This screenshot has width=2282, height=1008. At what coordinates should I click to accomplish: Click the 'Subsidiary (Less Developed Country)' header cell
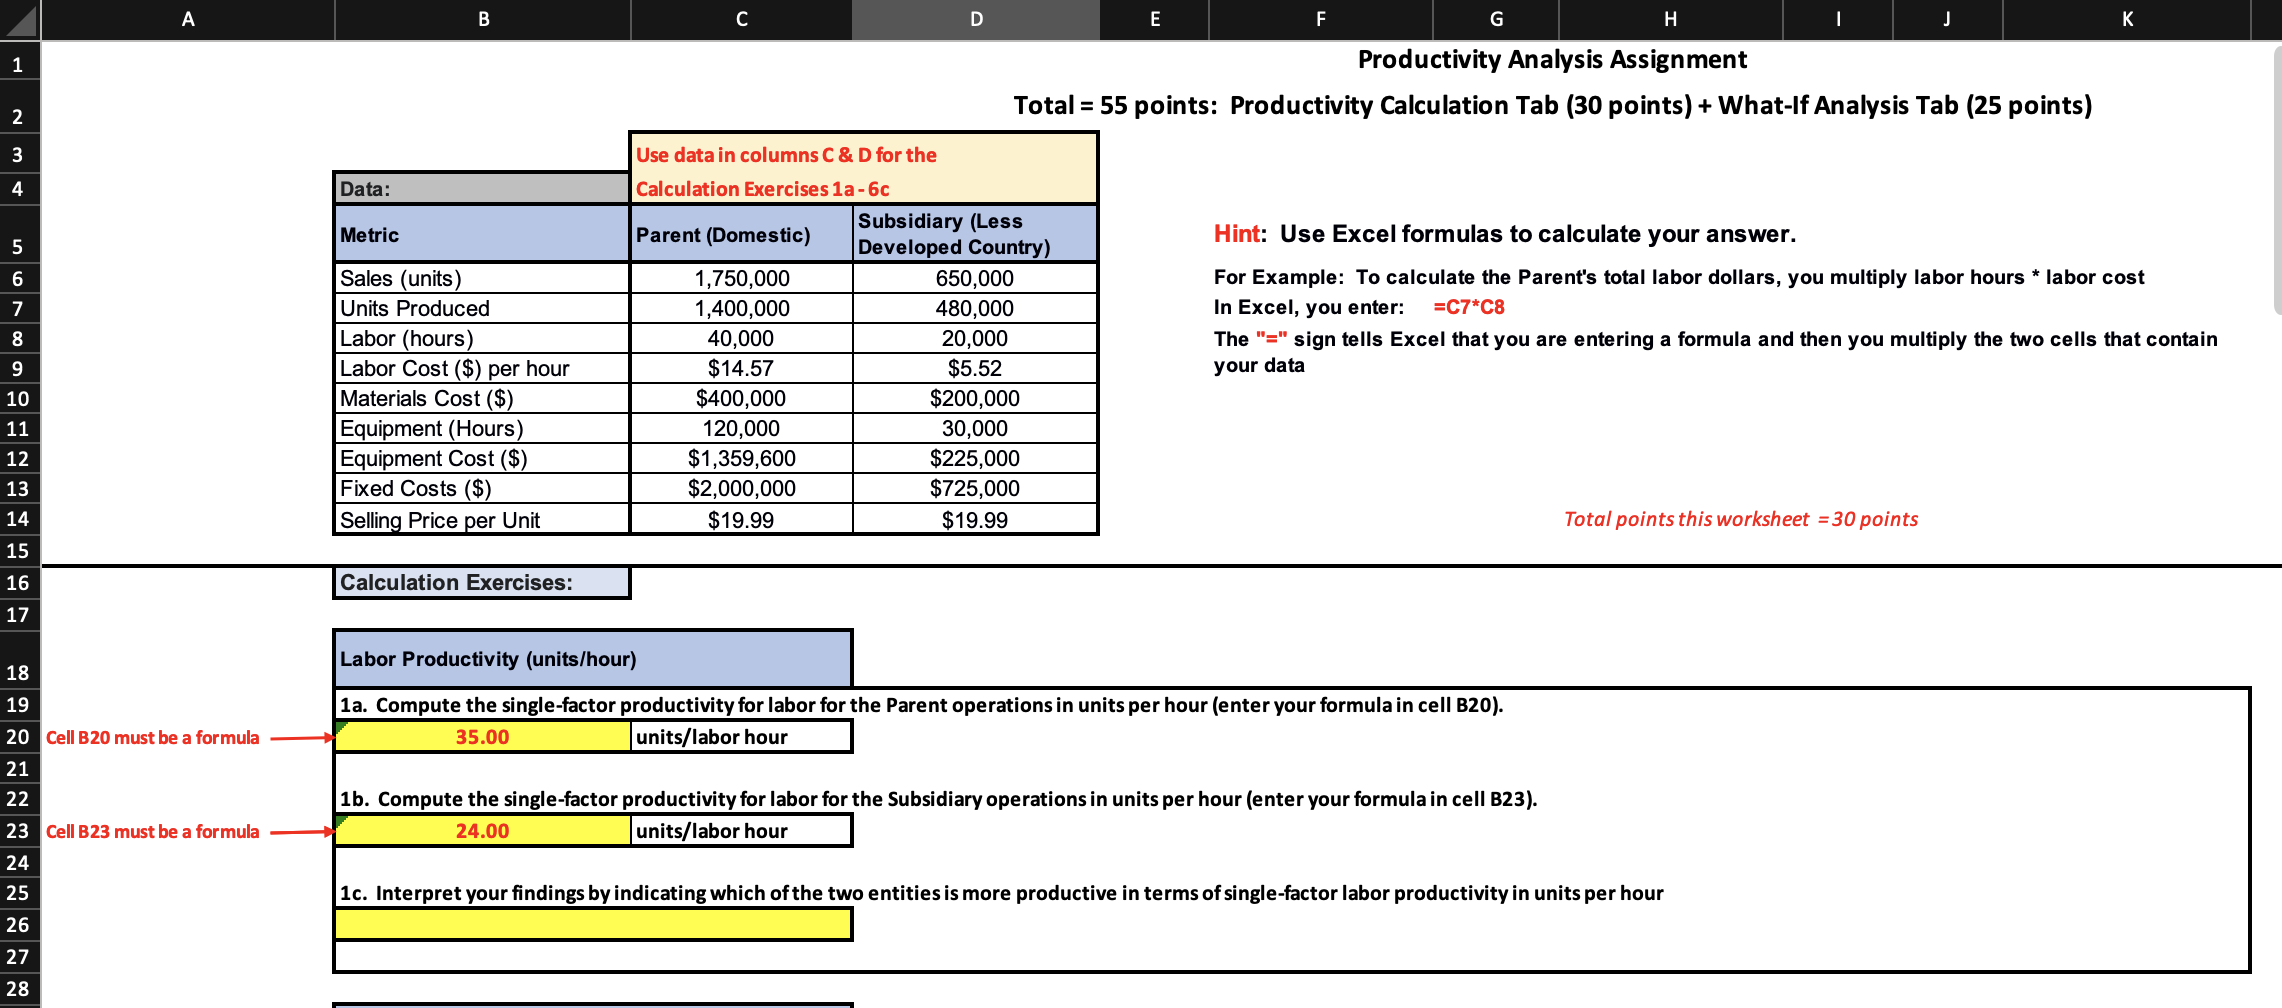(x=975, y=234)
